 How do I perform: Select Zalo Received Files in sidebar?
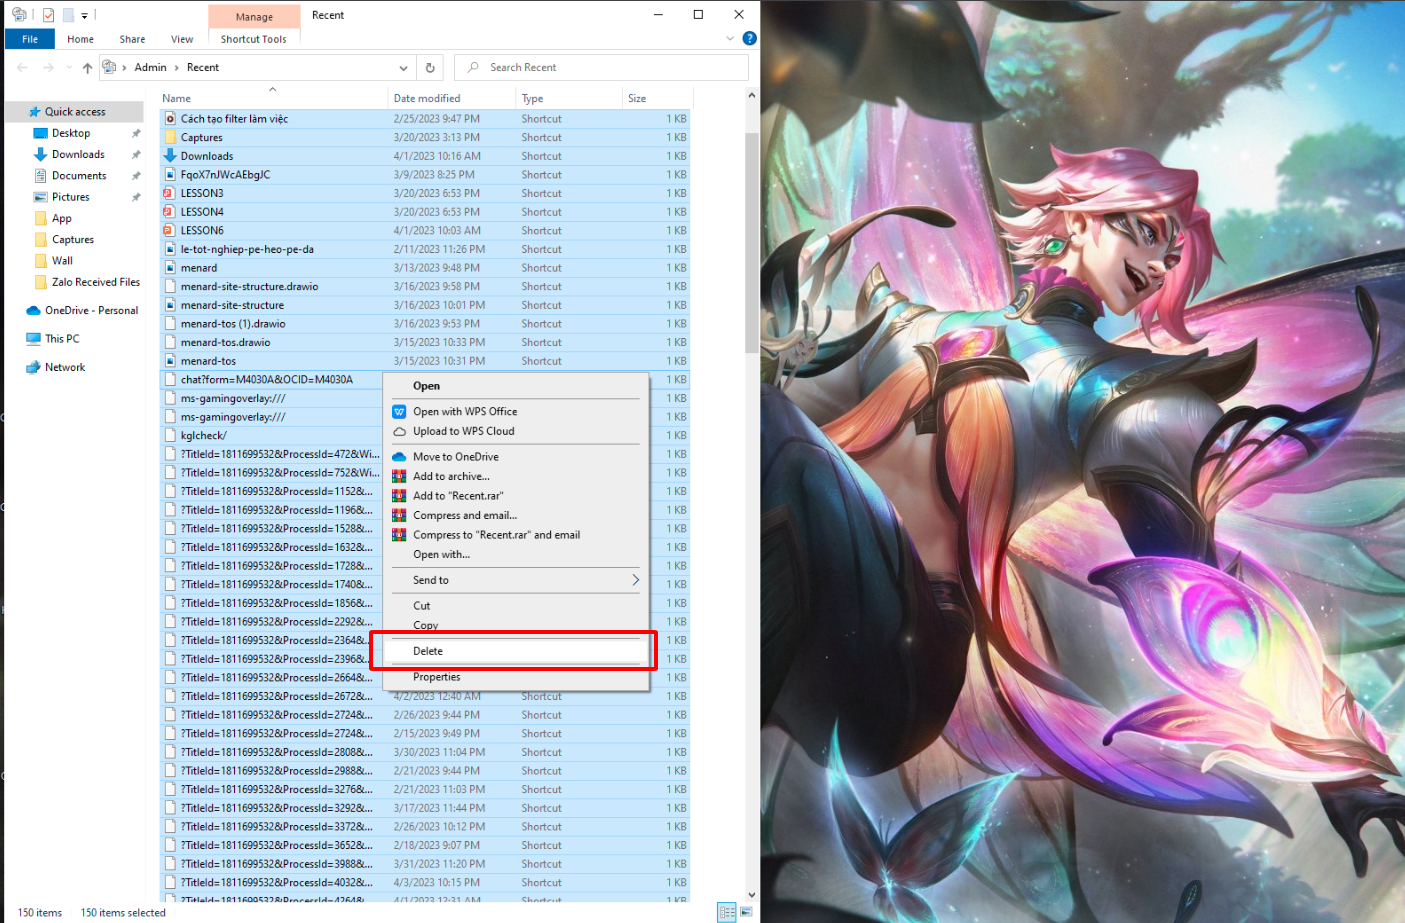pyautogui.click(x=96, y=282)
